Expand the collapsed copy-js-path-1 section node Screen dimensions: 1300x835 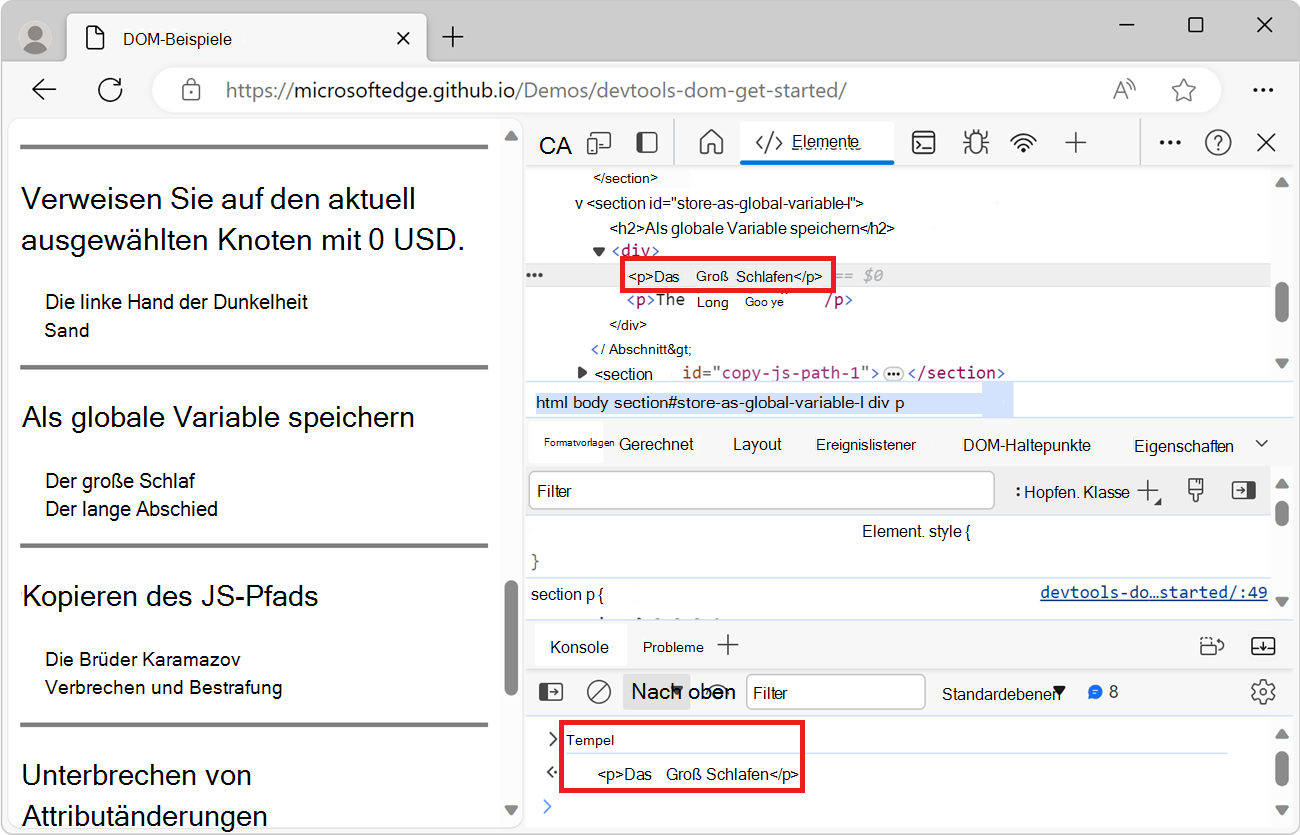point(583,373)
